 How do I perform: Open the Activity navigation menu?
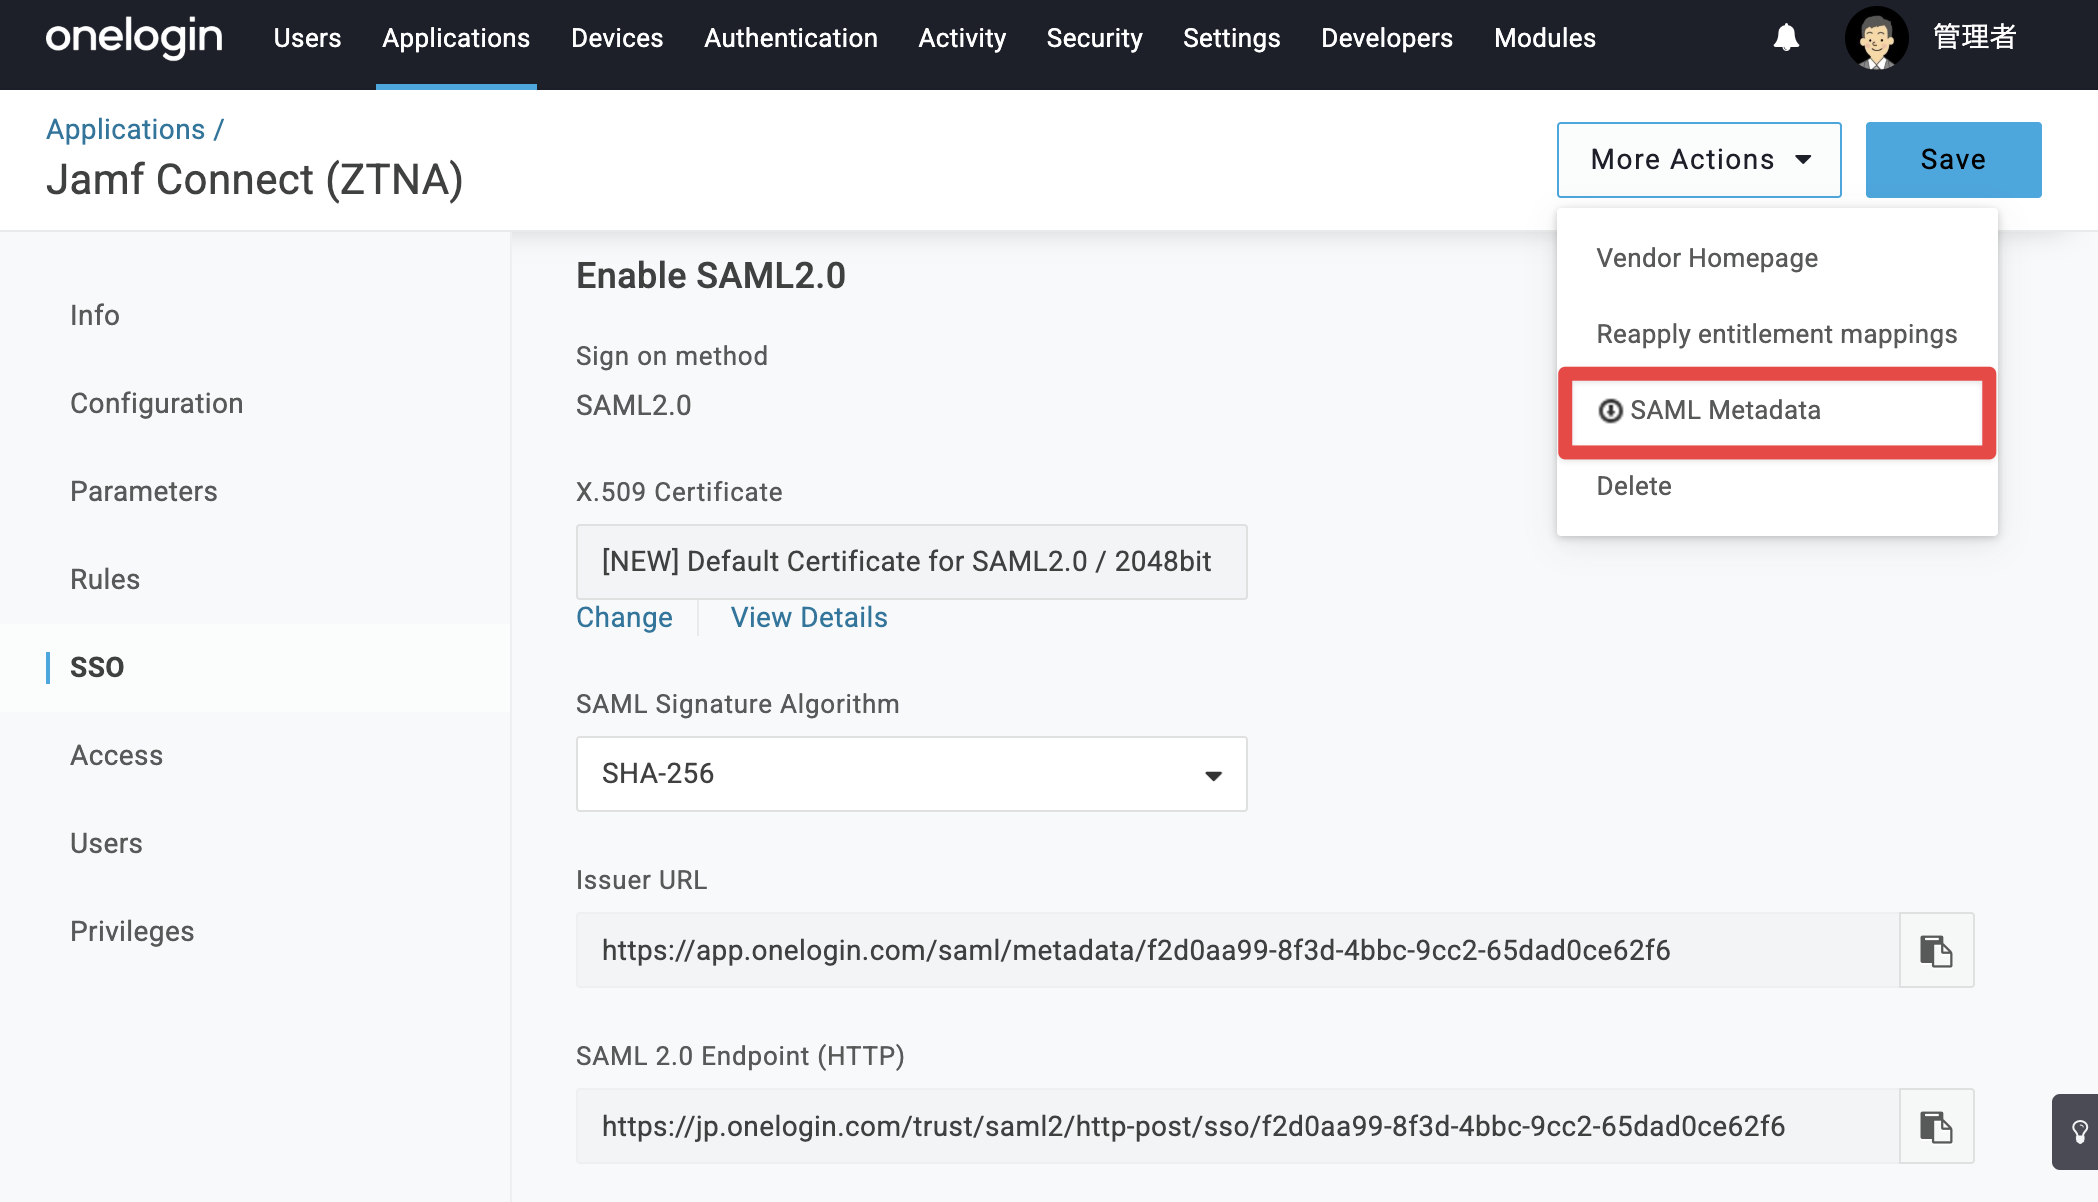click(962, 38)
